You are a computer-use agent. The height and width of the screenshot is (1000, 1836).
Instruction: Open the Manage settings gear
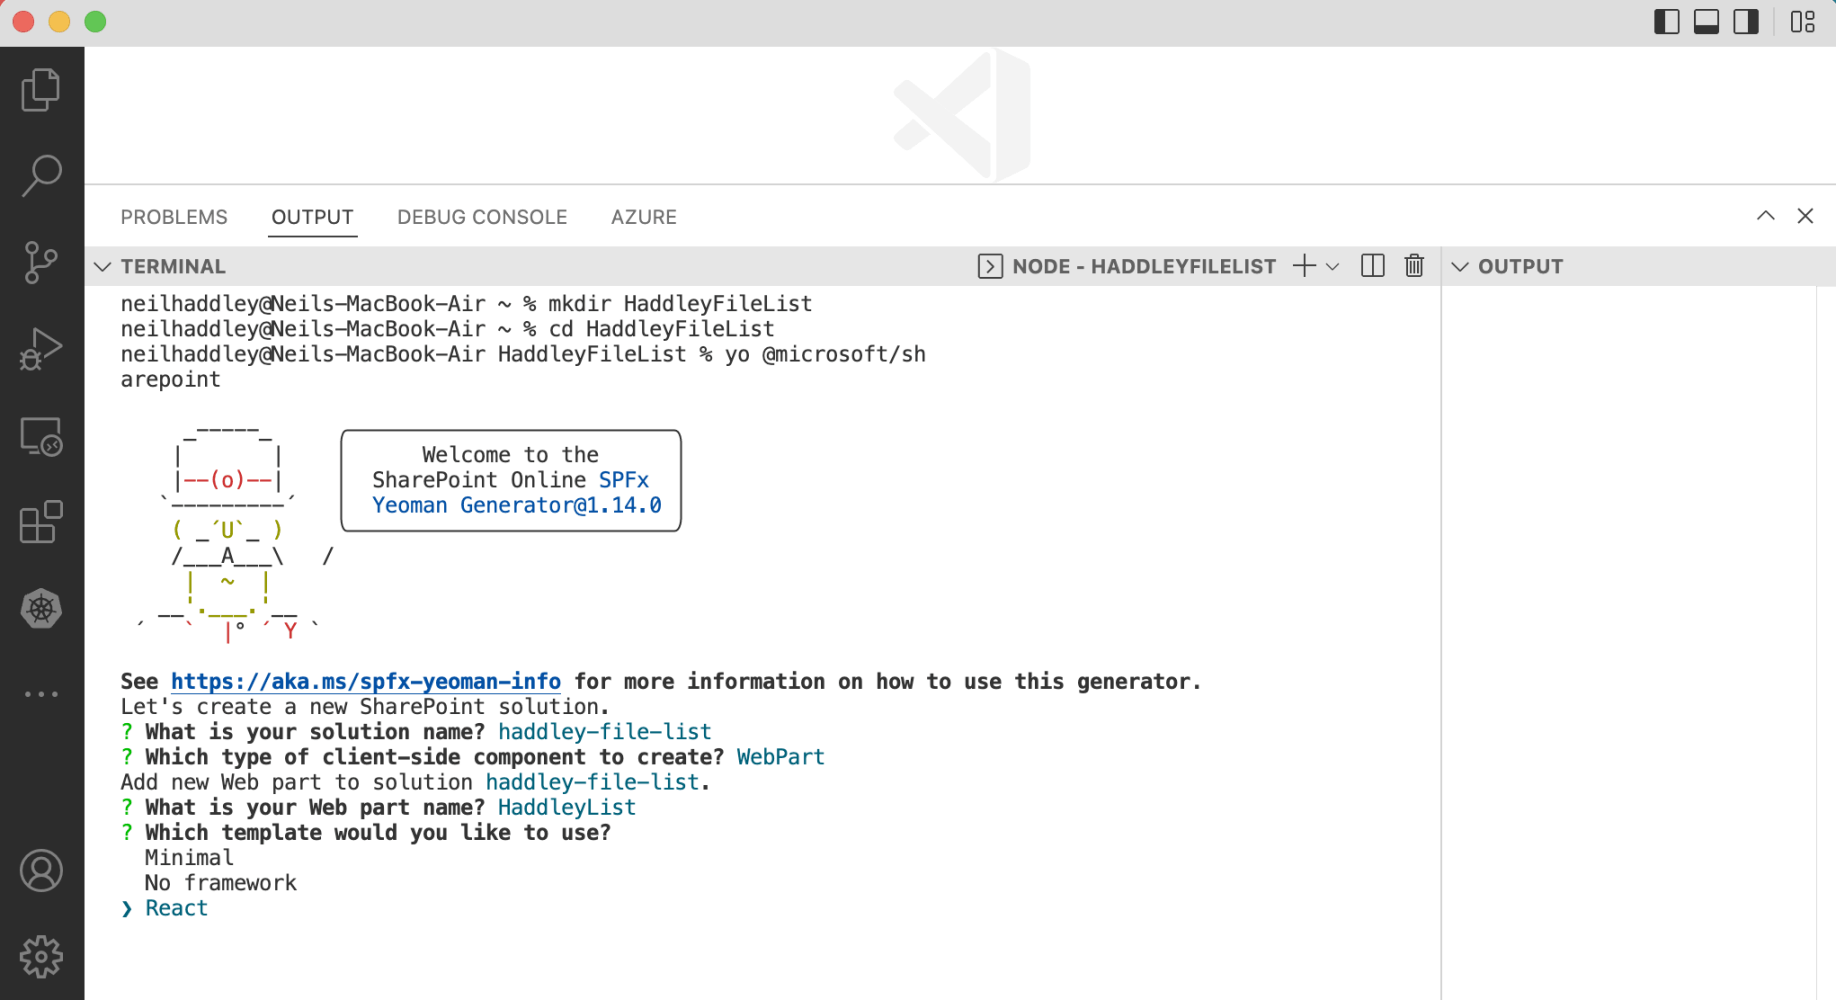41,957
